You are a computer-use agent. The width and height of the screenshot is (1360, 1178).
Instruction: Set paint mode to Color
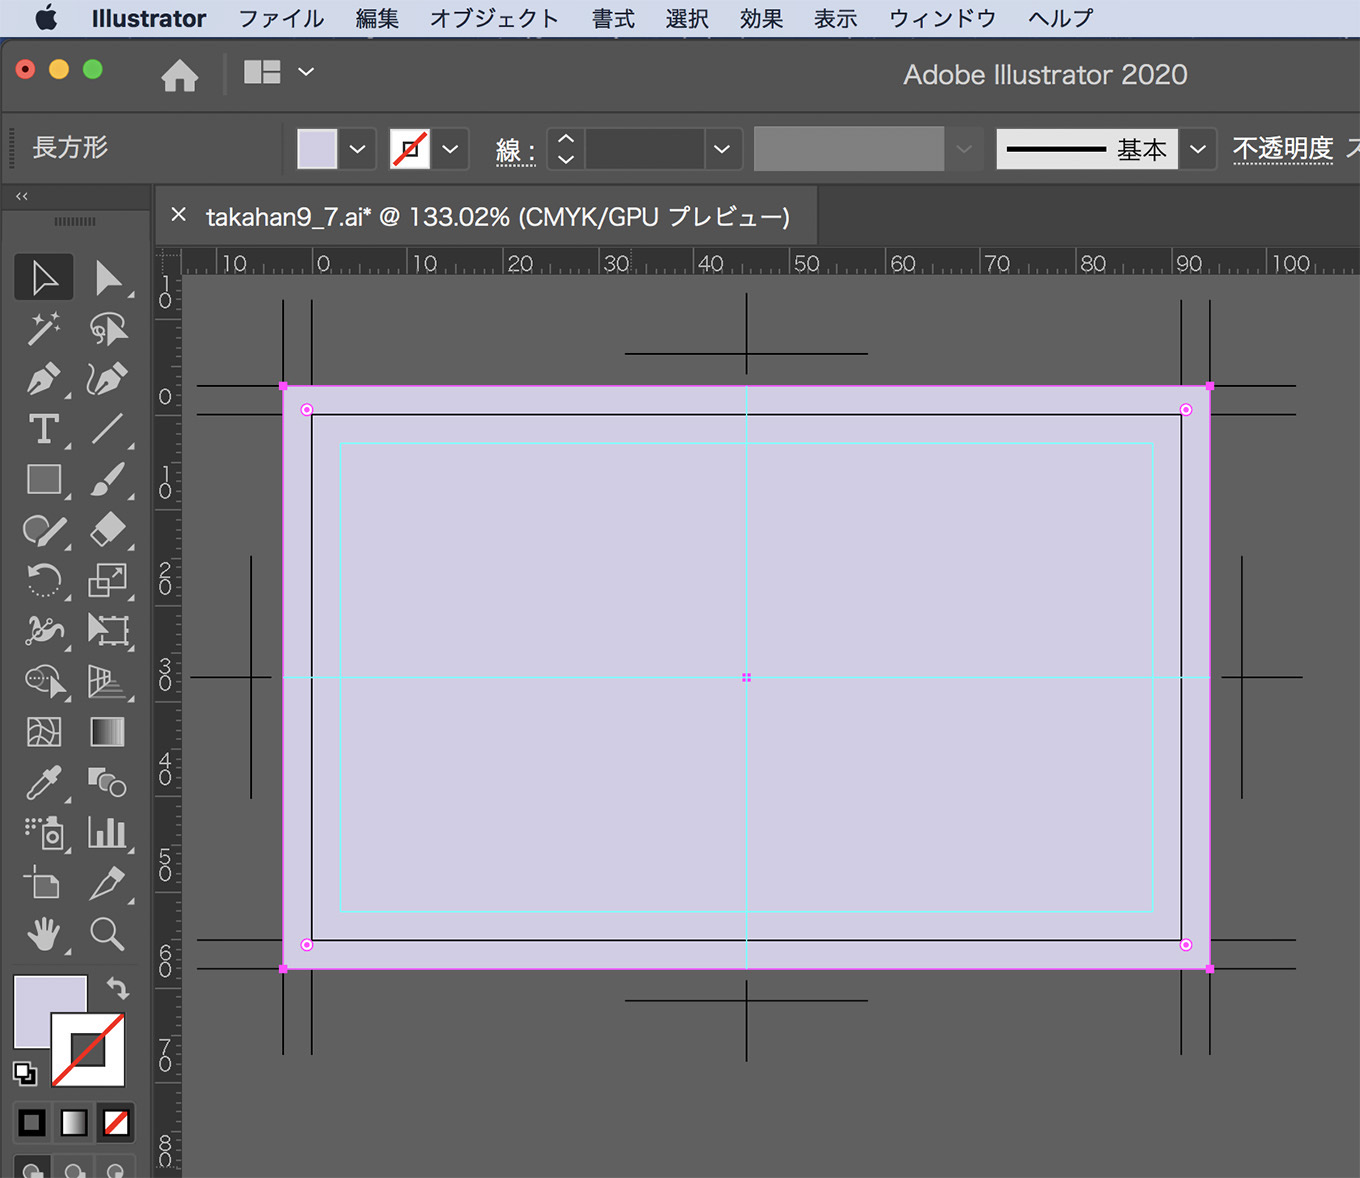click(32, 1122)
